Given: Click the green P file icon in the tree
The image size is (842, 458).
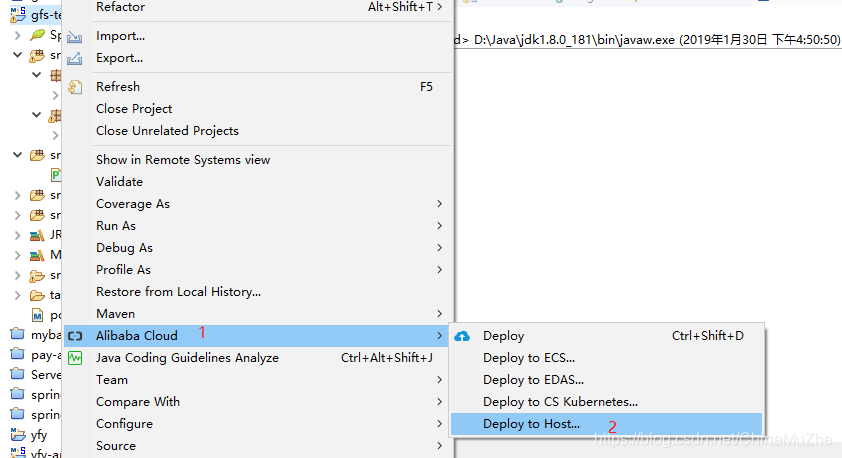Looking at the screenshot, I should coord(56,175).
